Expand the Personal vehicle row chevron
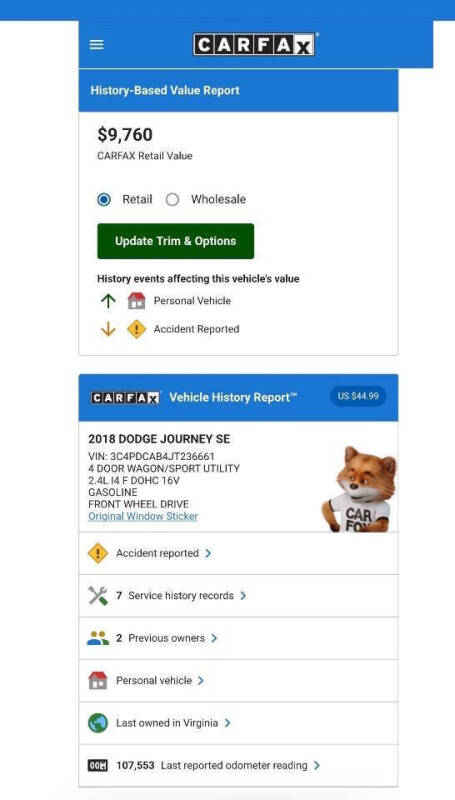Screen dimensions: 455x800 point(201,681)
